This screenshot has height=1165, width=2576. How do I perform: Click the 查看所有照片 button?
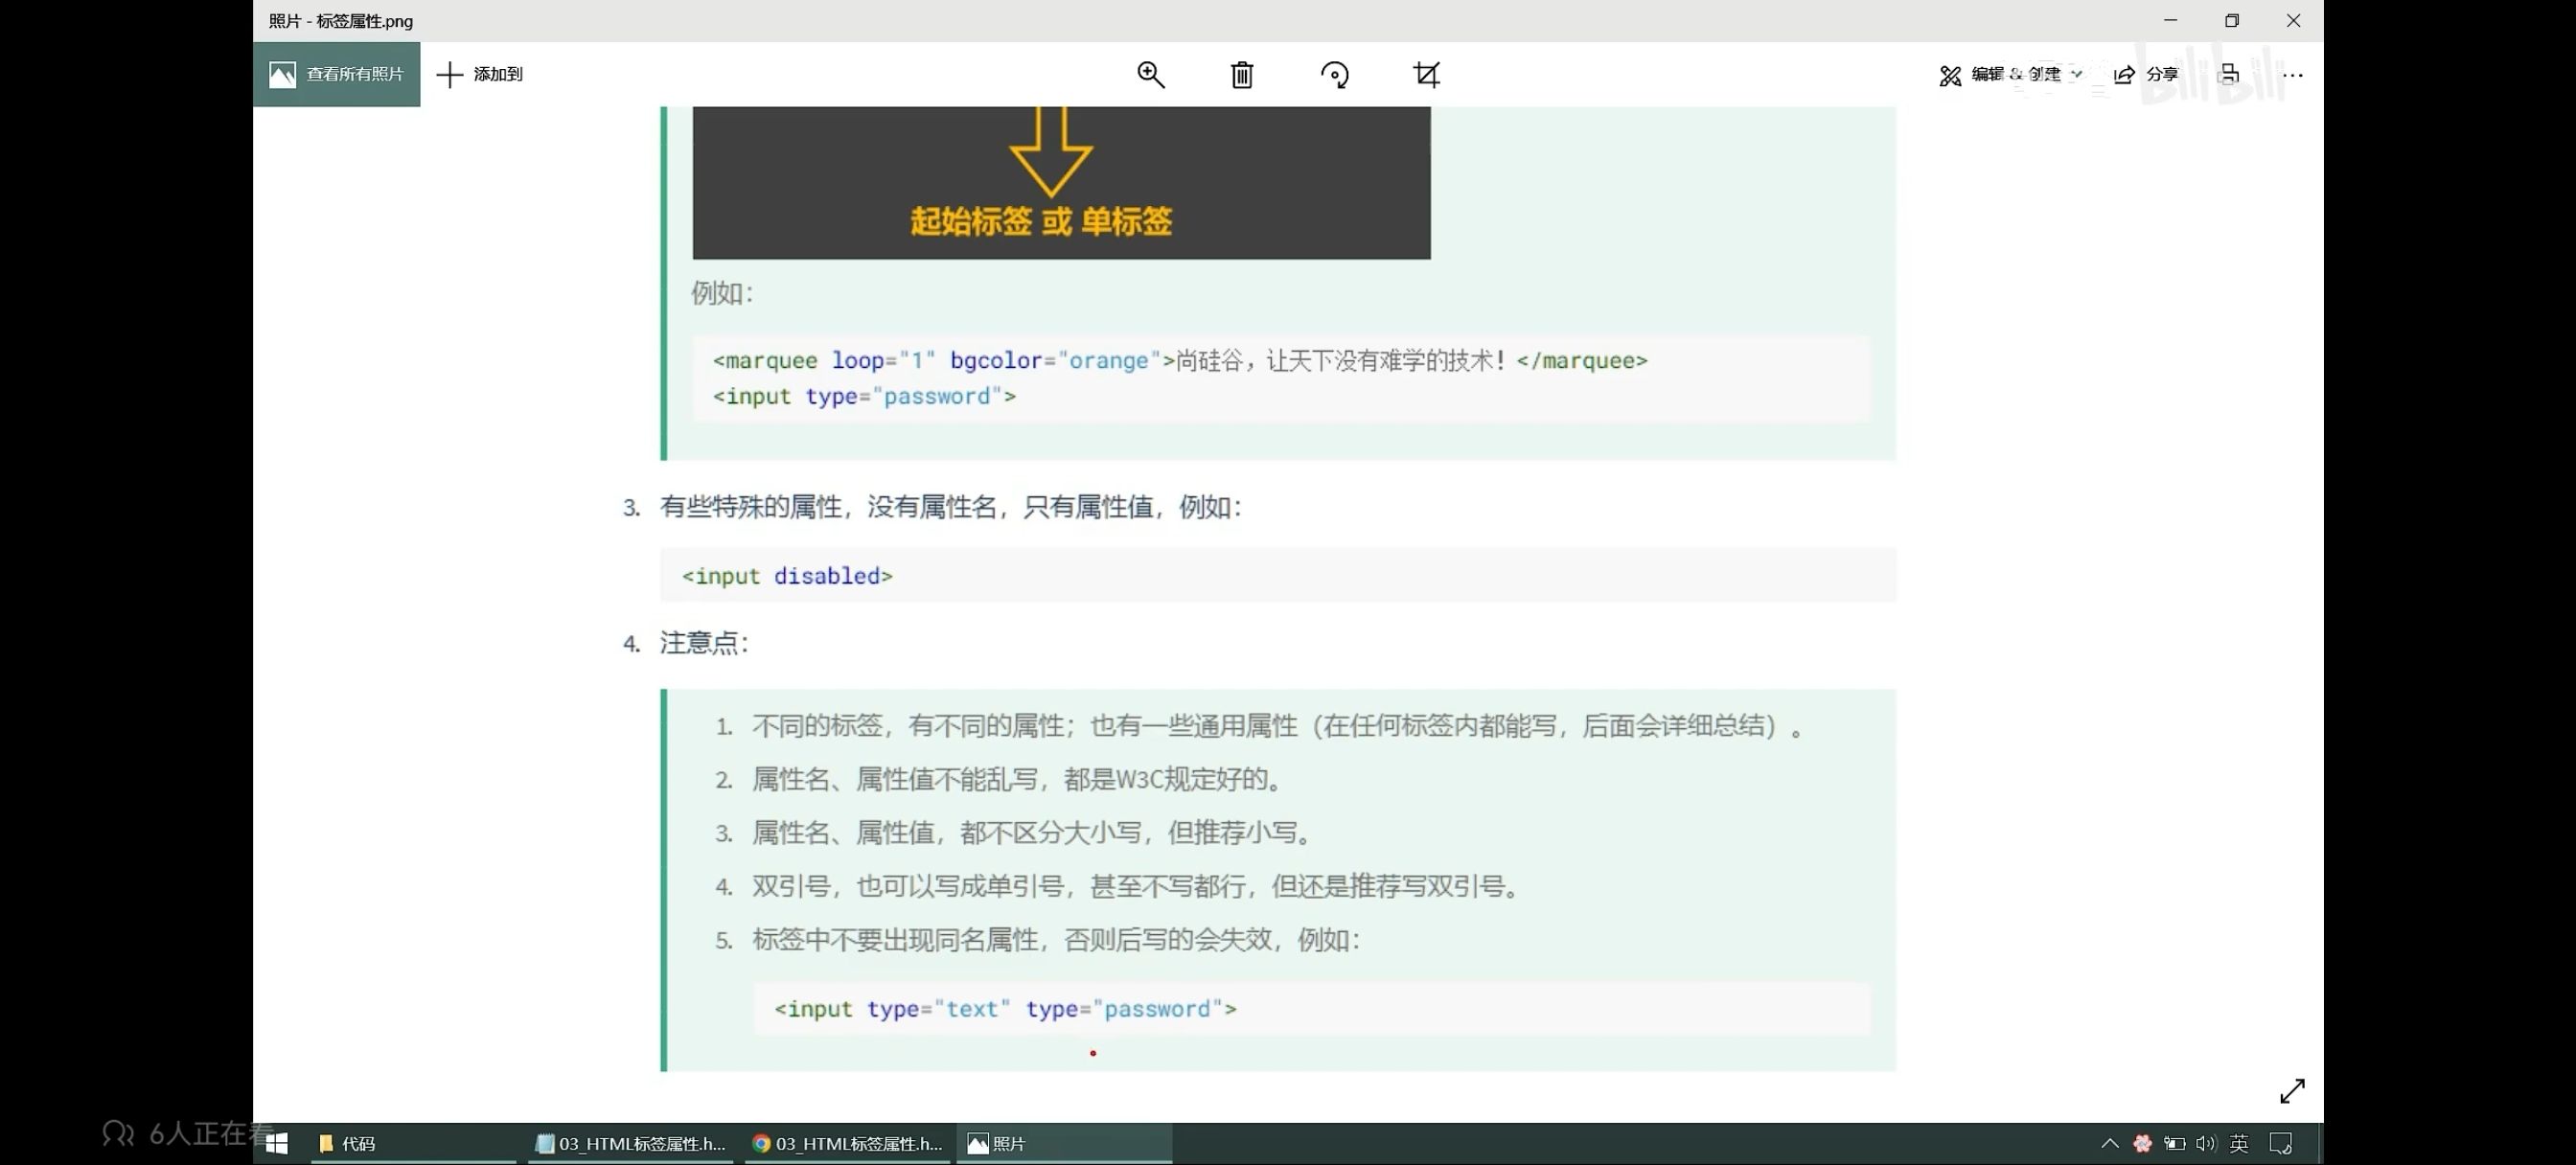pos(337,74)
